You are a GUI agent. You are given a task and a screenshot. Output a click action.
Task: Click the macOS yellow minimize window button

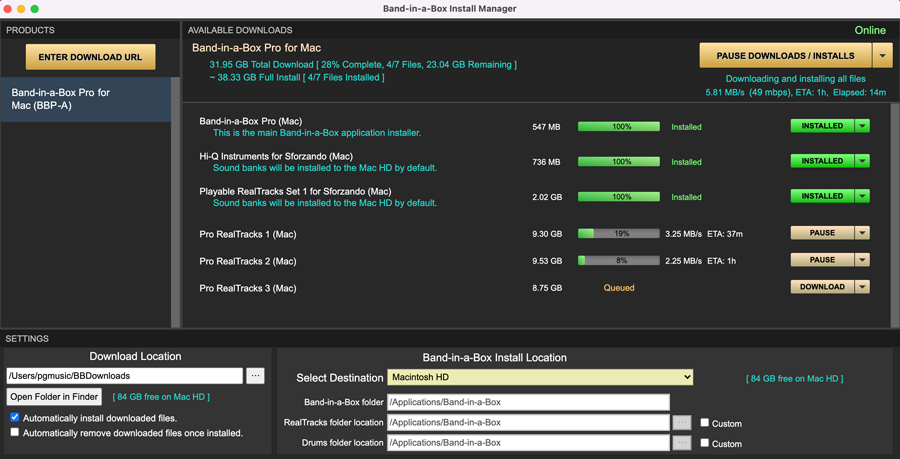tap(21, 9)
